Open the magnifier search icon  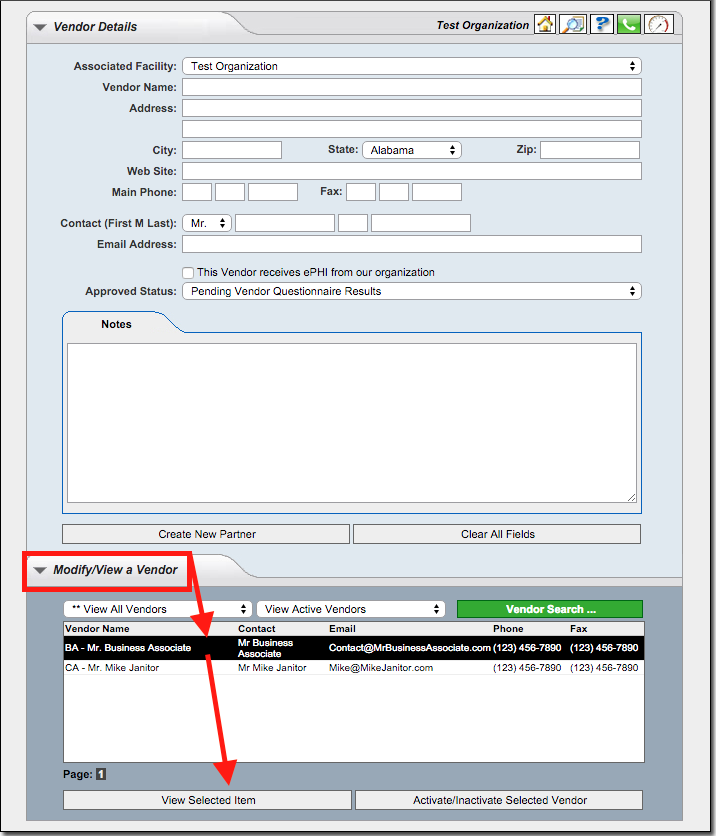[x=573, y=25]
